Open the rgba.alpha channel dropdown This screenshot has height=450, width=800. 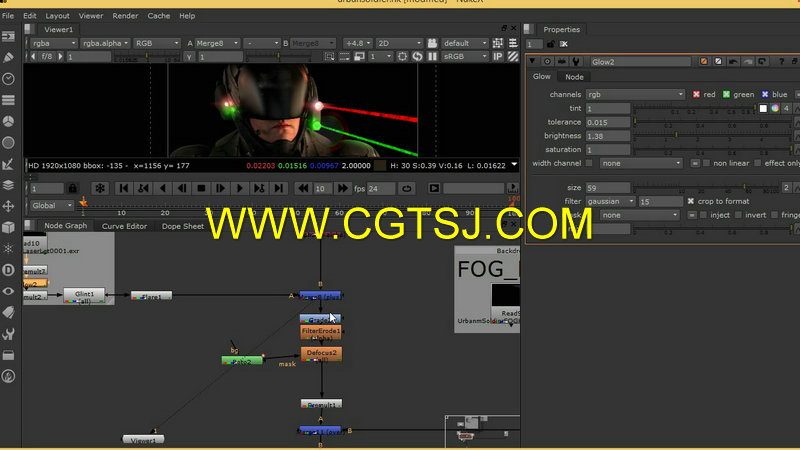(x=105, y=43)
